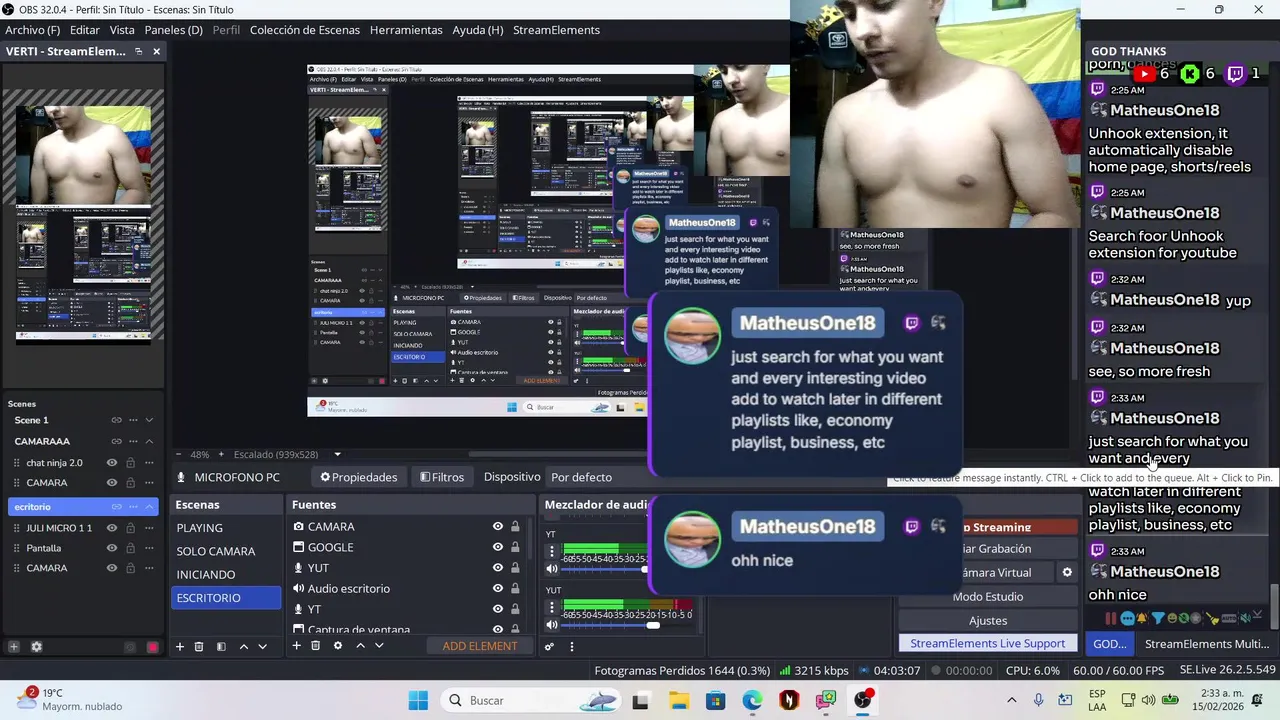Lock the Pantalla layer
The width and height of the screenshot is (1280, 720).
129,548
